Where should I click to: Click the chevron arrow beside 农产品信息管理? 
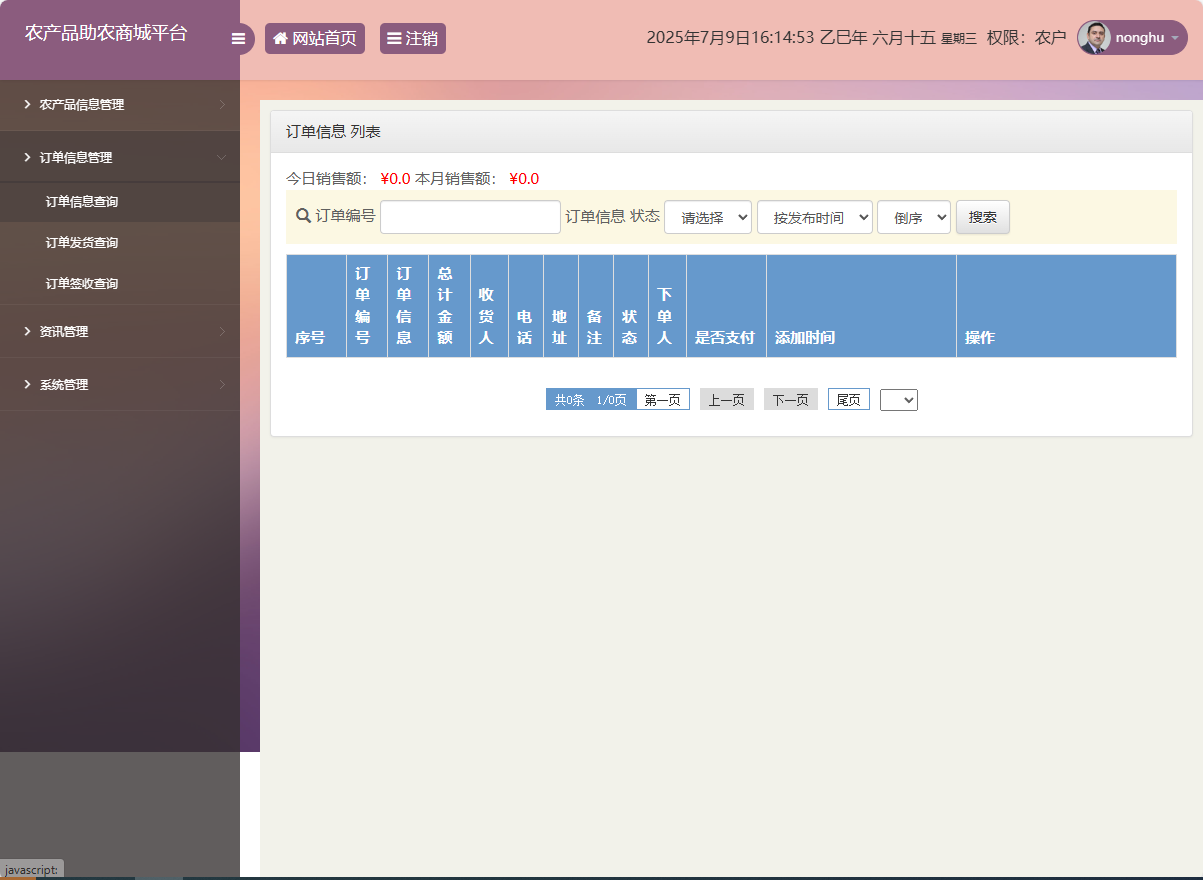click(x=224, y=104)
